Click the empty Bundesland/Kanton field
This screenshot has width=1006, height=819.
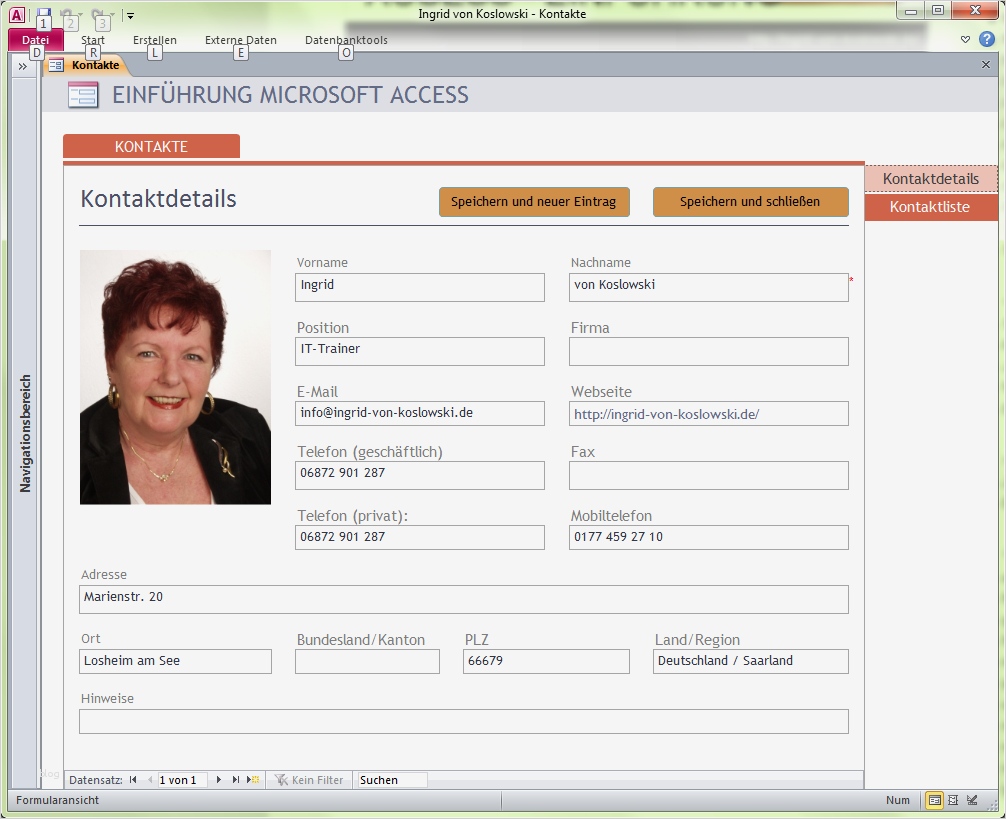(367, 661)
